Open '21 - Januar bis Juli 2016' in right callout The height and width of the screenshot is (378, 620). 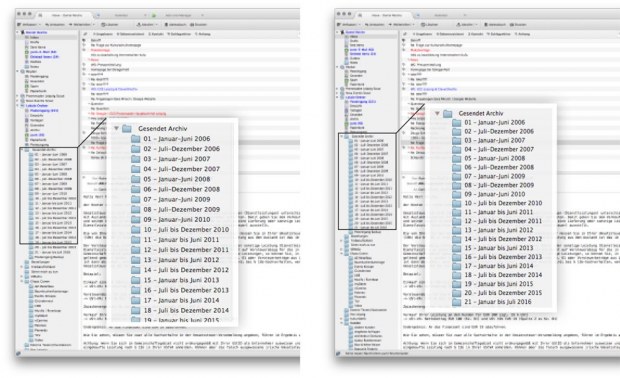[x=498, y=302]
